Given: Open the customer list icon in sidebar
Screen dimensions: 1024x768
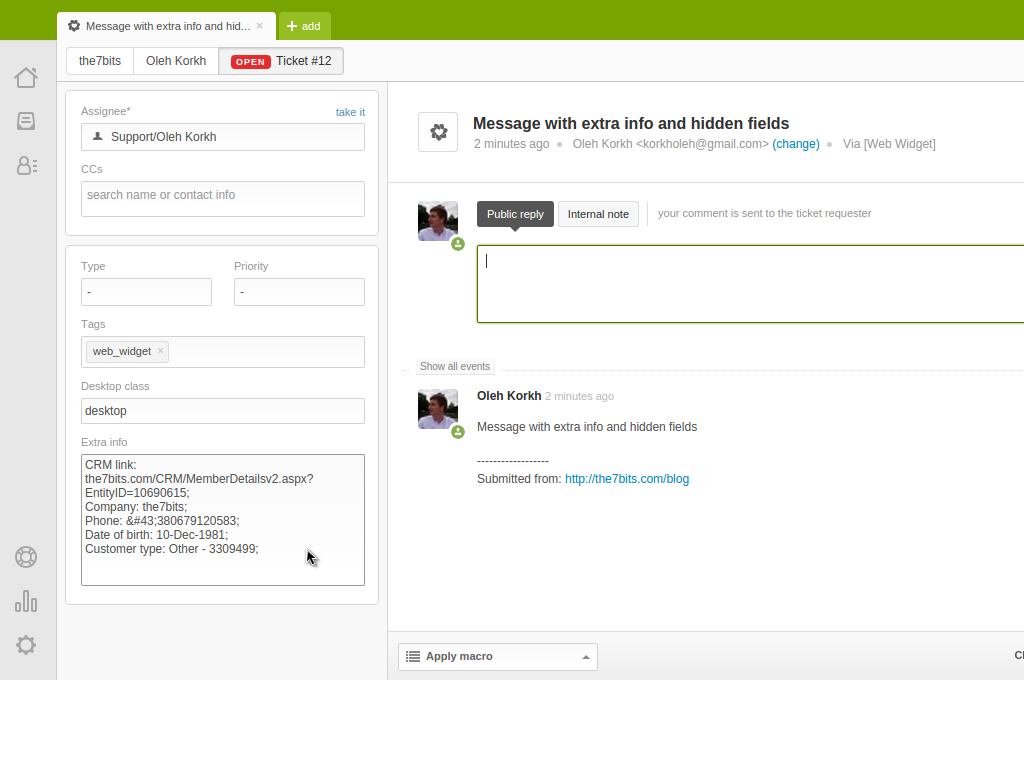Looking at the screenshot, I should (26, 165).
